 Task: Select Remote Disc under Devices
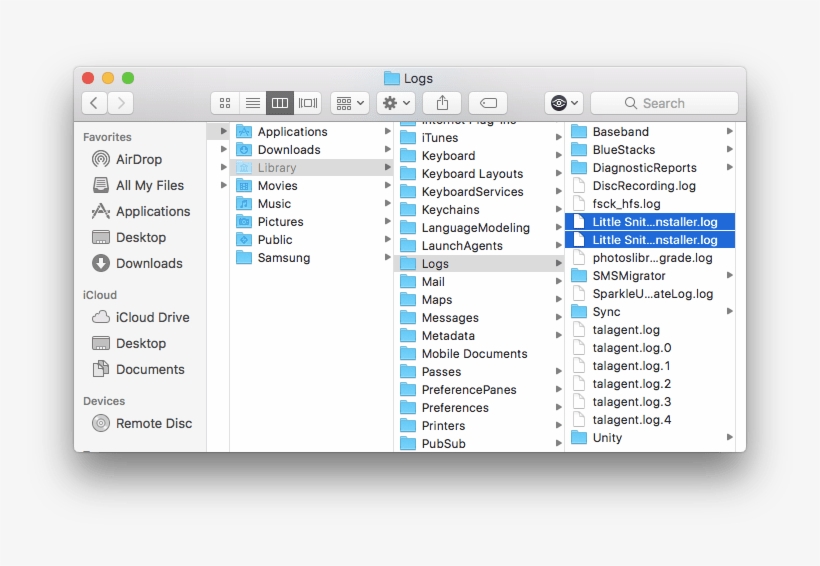point(142,423)
